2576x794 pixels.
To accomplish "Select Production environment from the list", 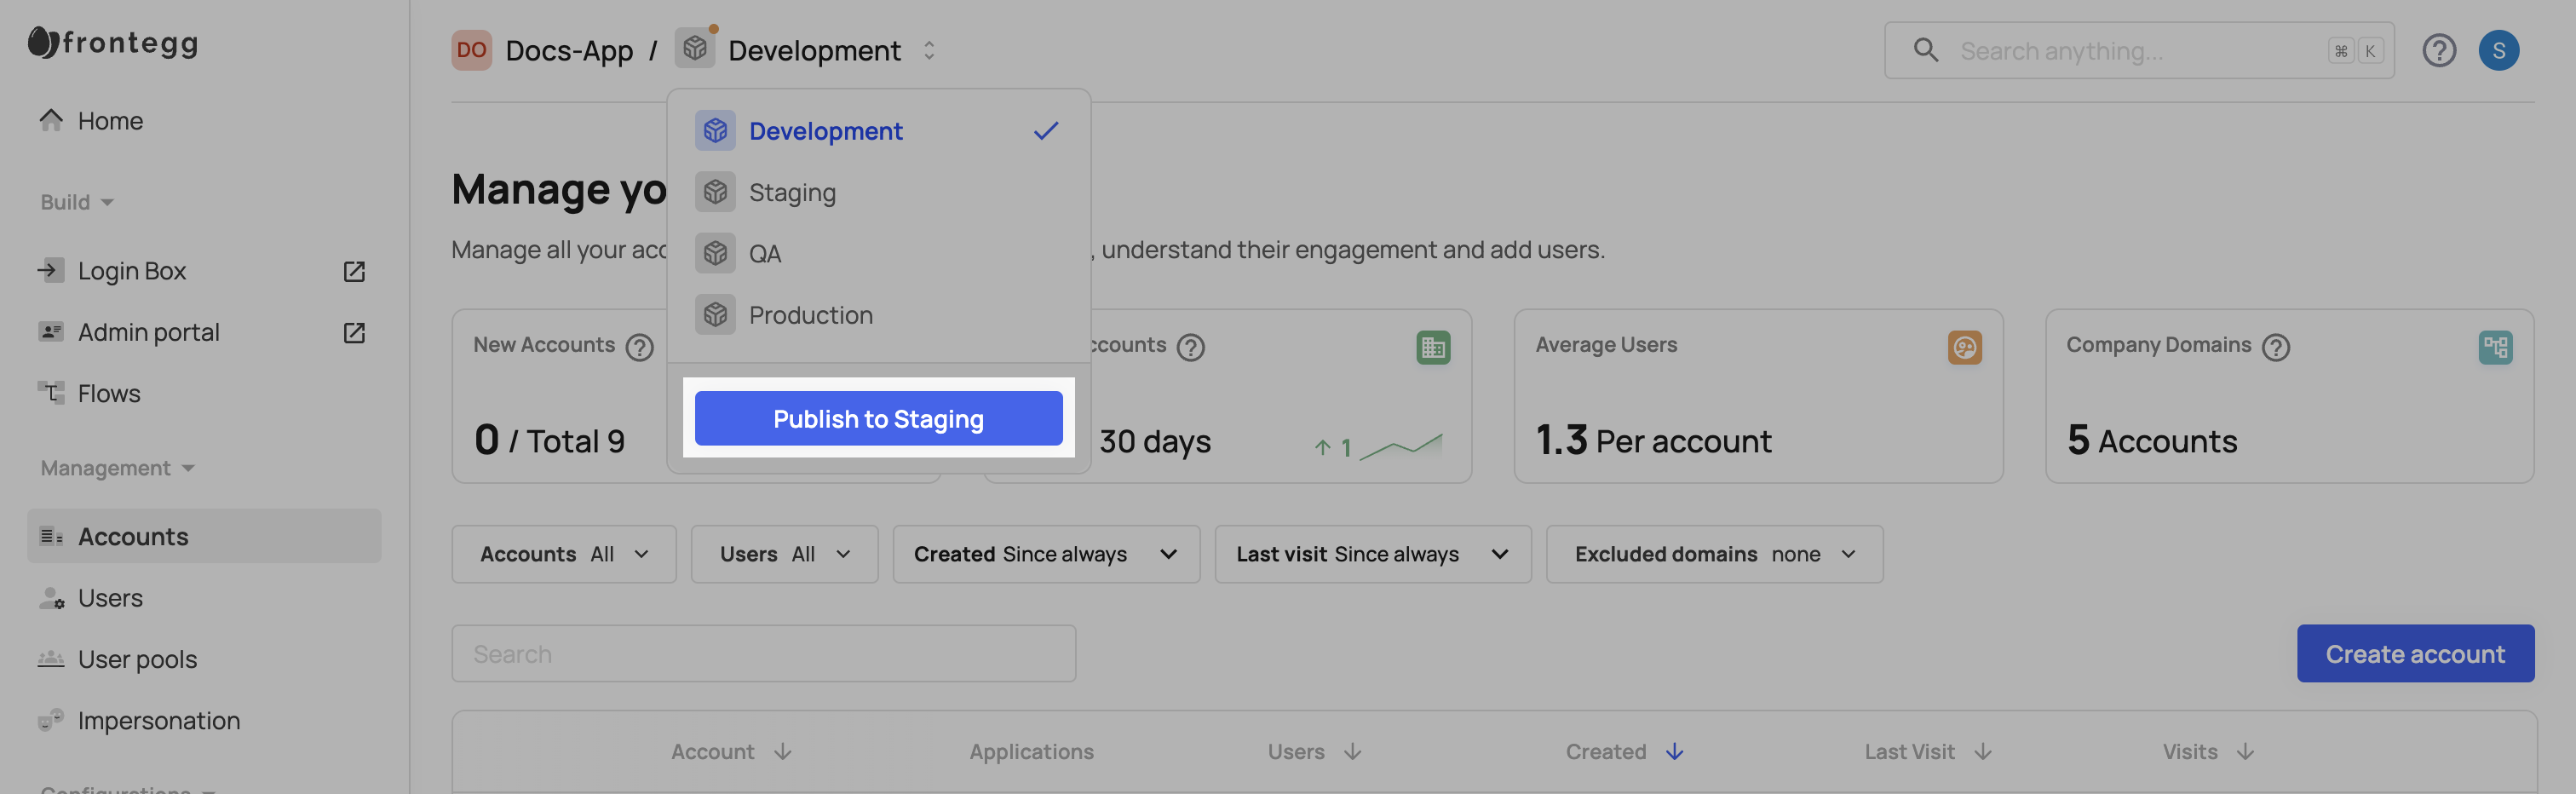I will tap(810, 315).
